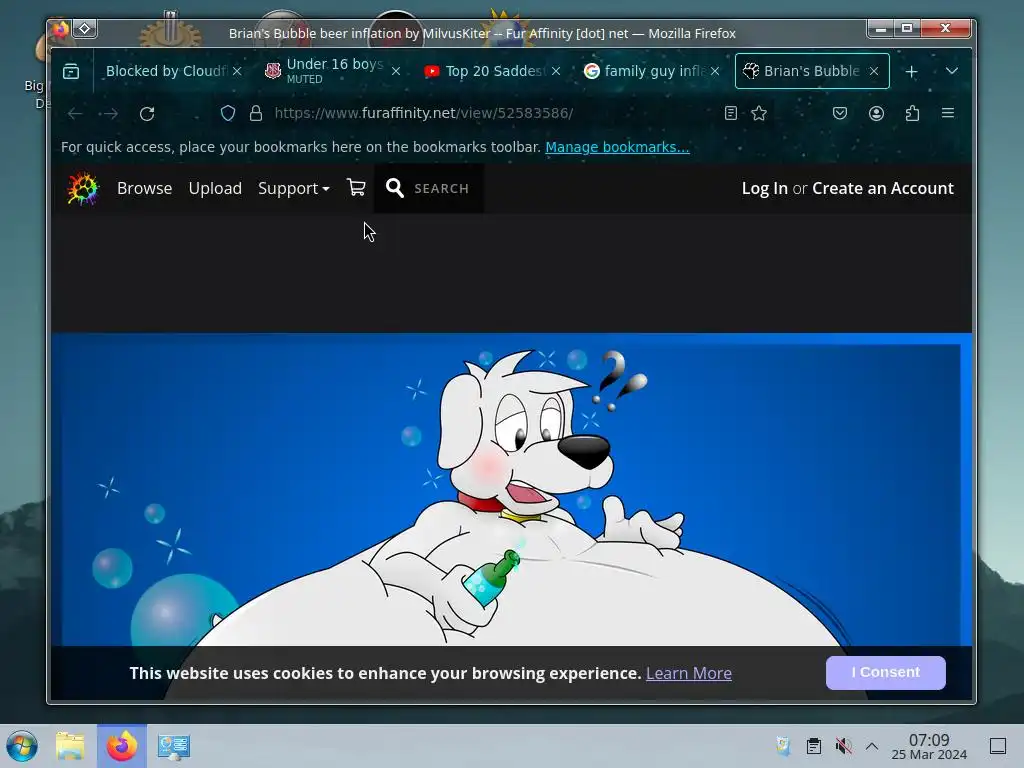Go forward with the forward arrow
Screen dimensions: 1024x768
point(110,114)
